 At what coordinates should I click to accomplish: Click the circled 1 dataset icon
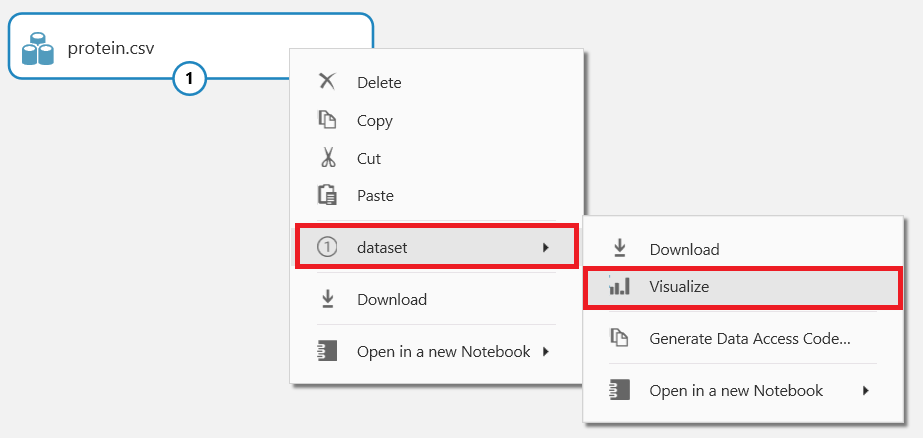point(327,247)
